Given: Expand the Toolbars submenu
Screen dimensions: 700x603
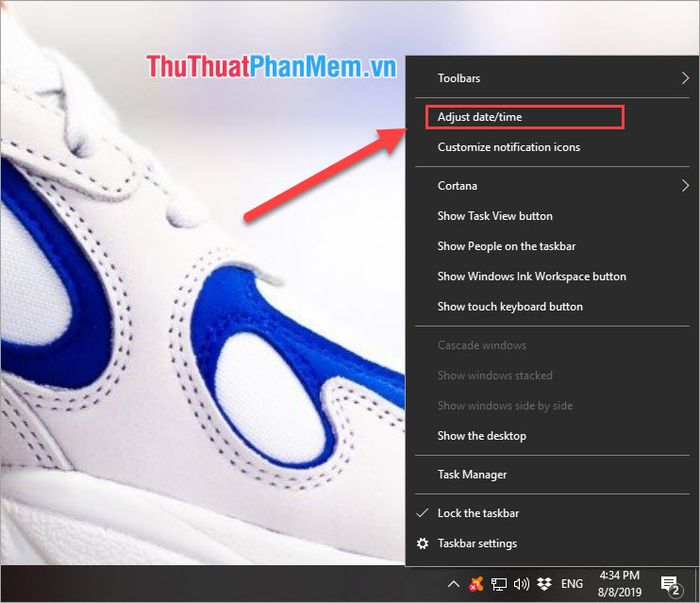Looking at the screenshot, I should tap(552, 78).
